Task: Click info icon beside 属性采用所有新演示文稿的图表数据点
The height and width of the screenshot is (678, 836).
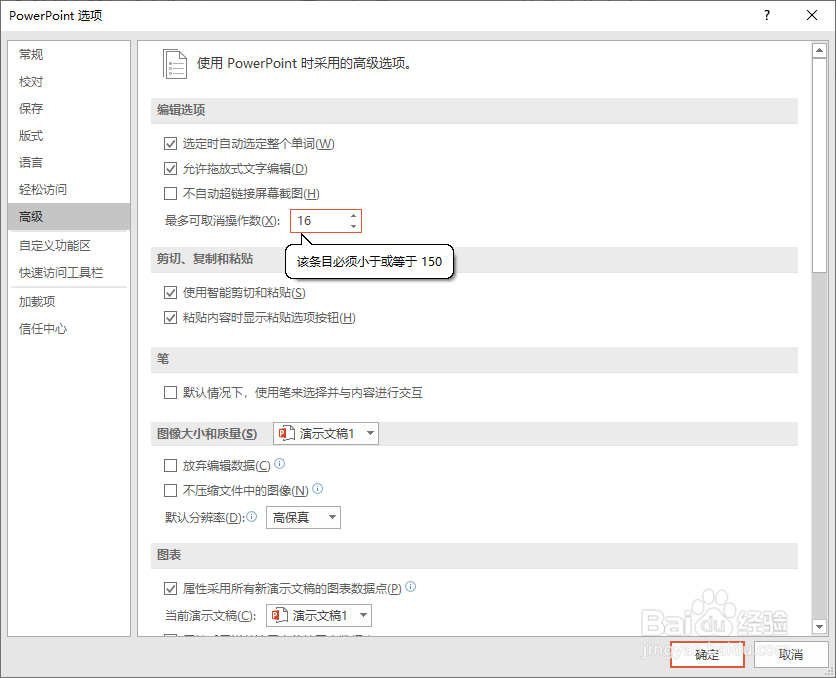Action: 411,586
